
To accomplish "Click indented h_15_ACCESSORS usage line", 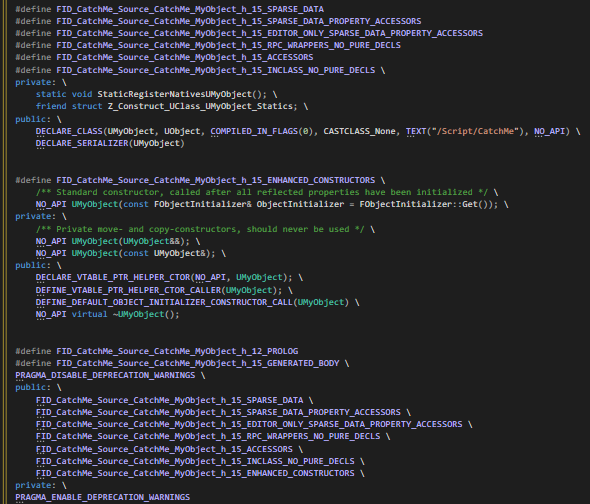I will pos(164,449).
